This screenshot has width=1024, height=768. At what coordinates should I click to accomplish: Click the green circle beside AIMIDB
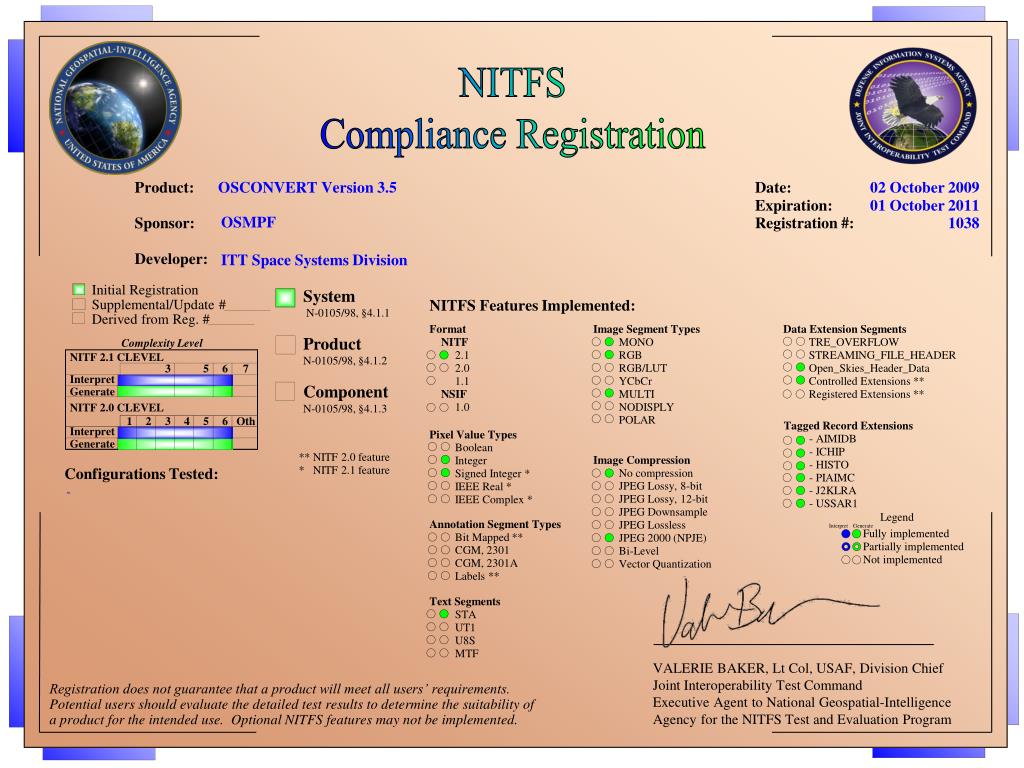click(x=800, y=440)
